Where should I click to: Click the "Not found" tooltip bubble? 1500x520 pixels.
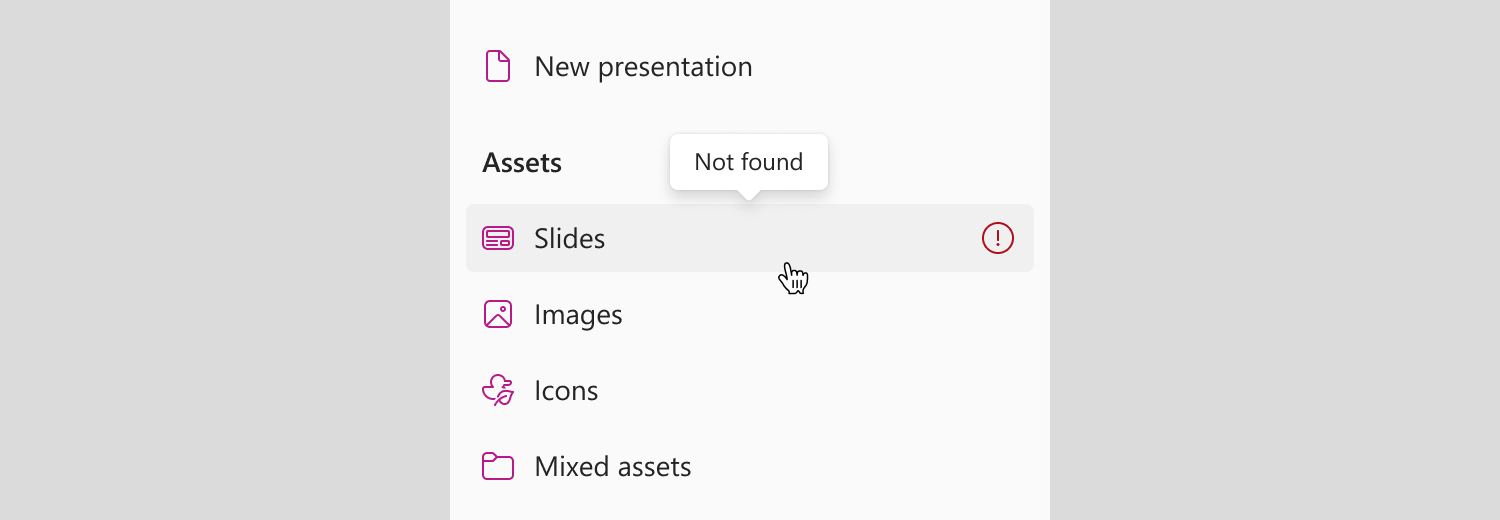[749, 162]
